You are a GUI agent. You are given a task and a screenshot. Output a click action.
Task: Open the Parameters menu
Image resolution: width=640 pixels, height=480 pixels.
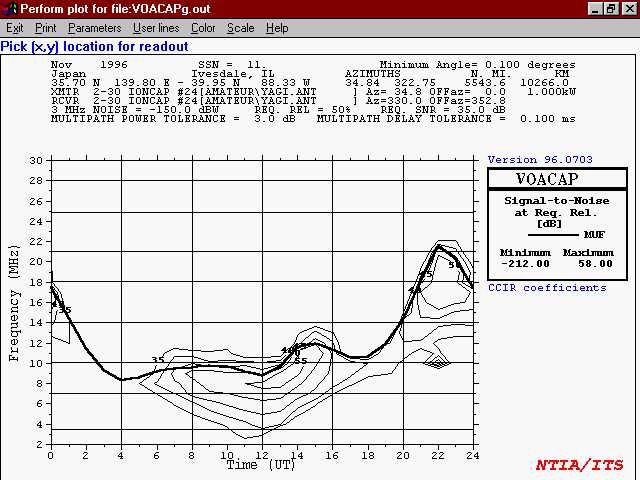coord(94,28)
